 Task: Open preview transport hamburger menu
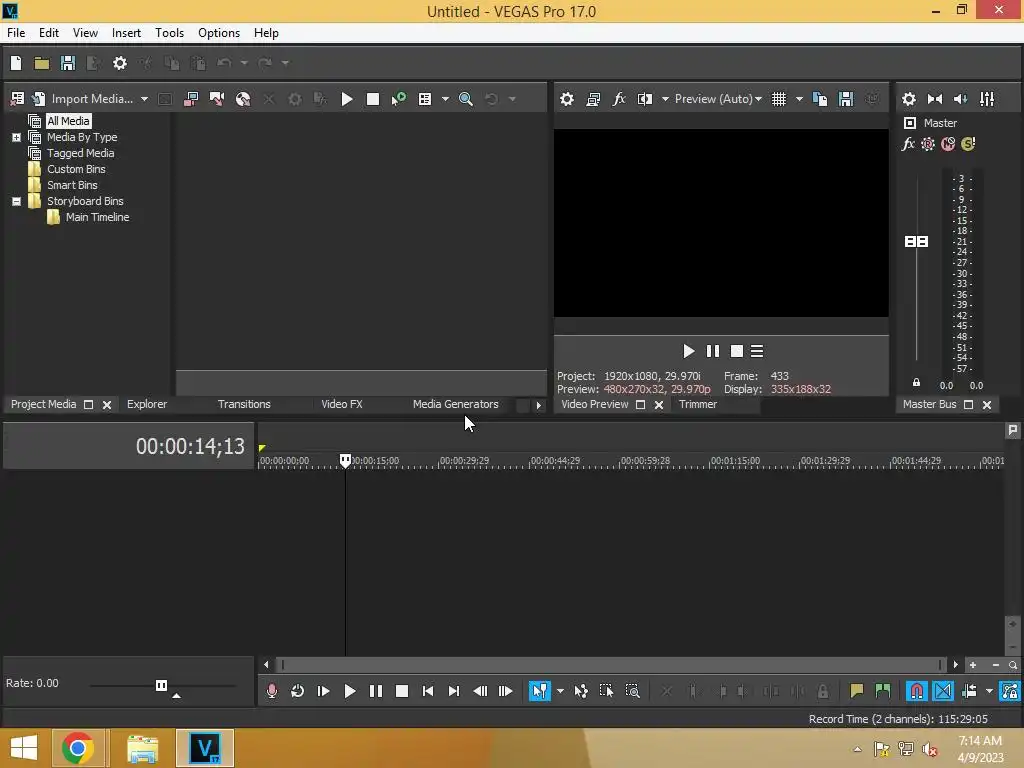pyautogui.click(x=757, y=351)
